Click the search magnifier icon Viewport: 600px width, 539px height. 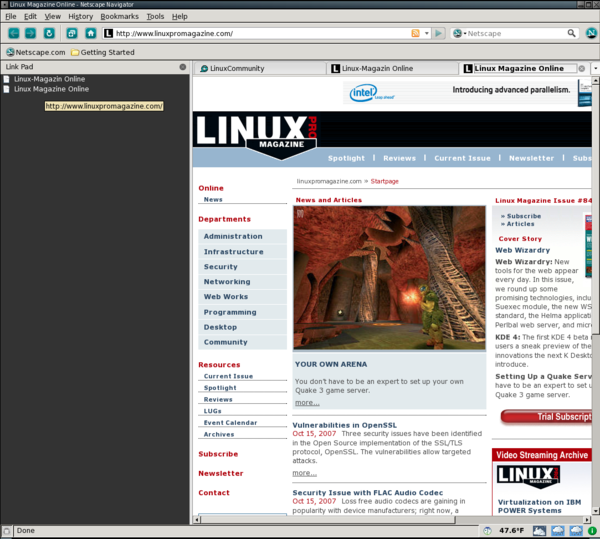tap(571, 33)
